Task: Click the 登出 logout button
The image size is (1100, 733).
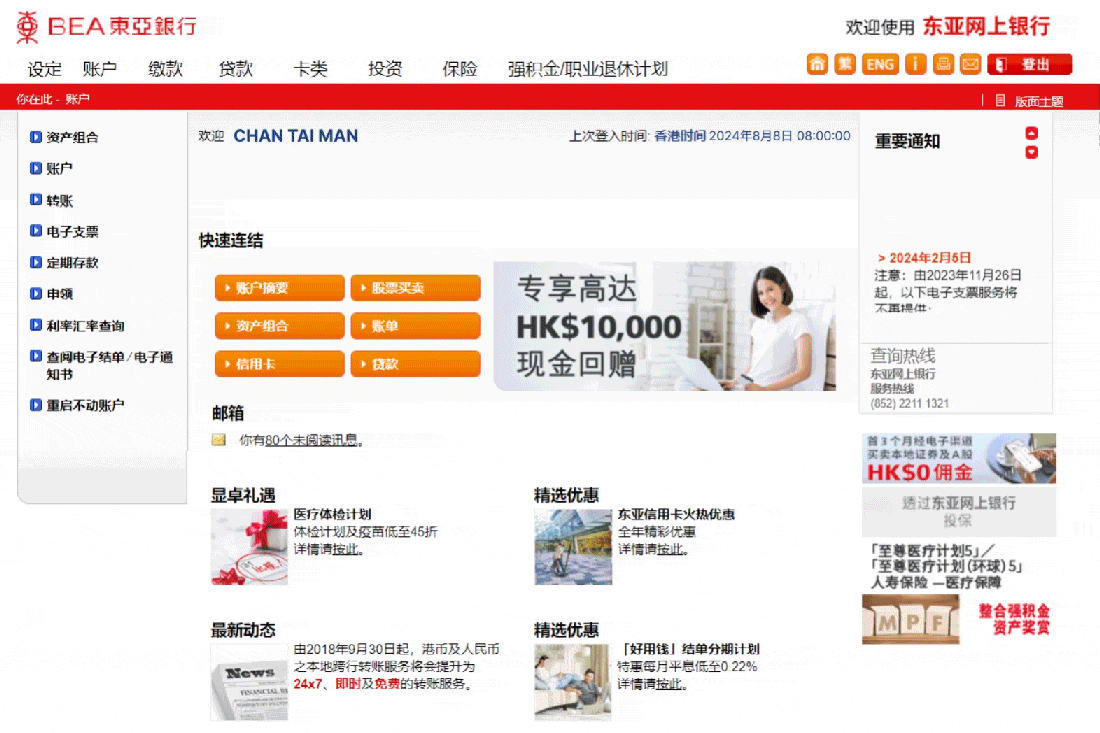Action: click(x=1030, y=65)
